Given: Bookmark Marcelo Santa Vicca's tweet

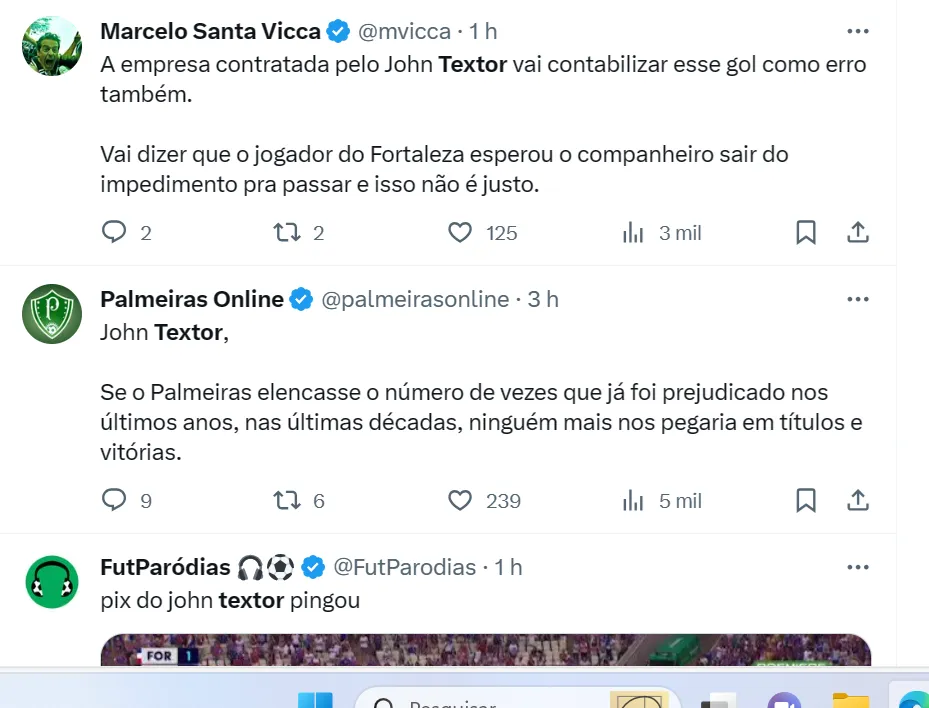Looking at the screenshot, I should click(x=806, y=233).
